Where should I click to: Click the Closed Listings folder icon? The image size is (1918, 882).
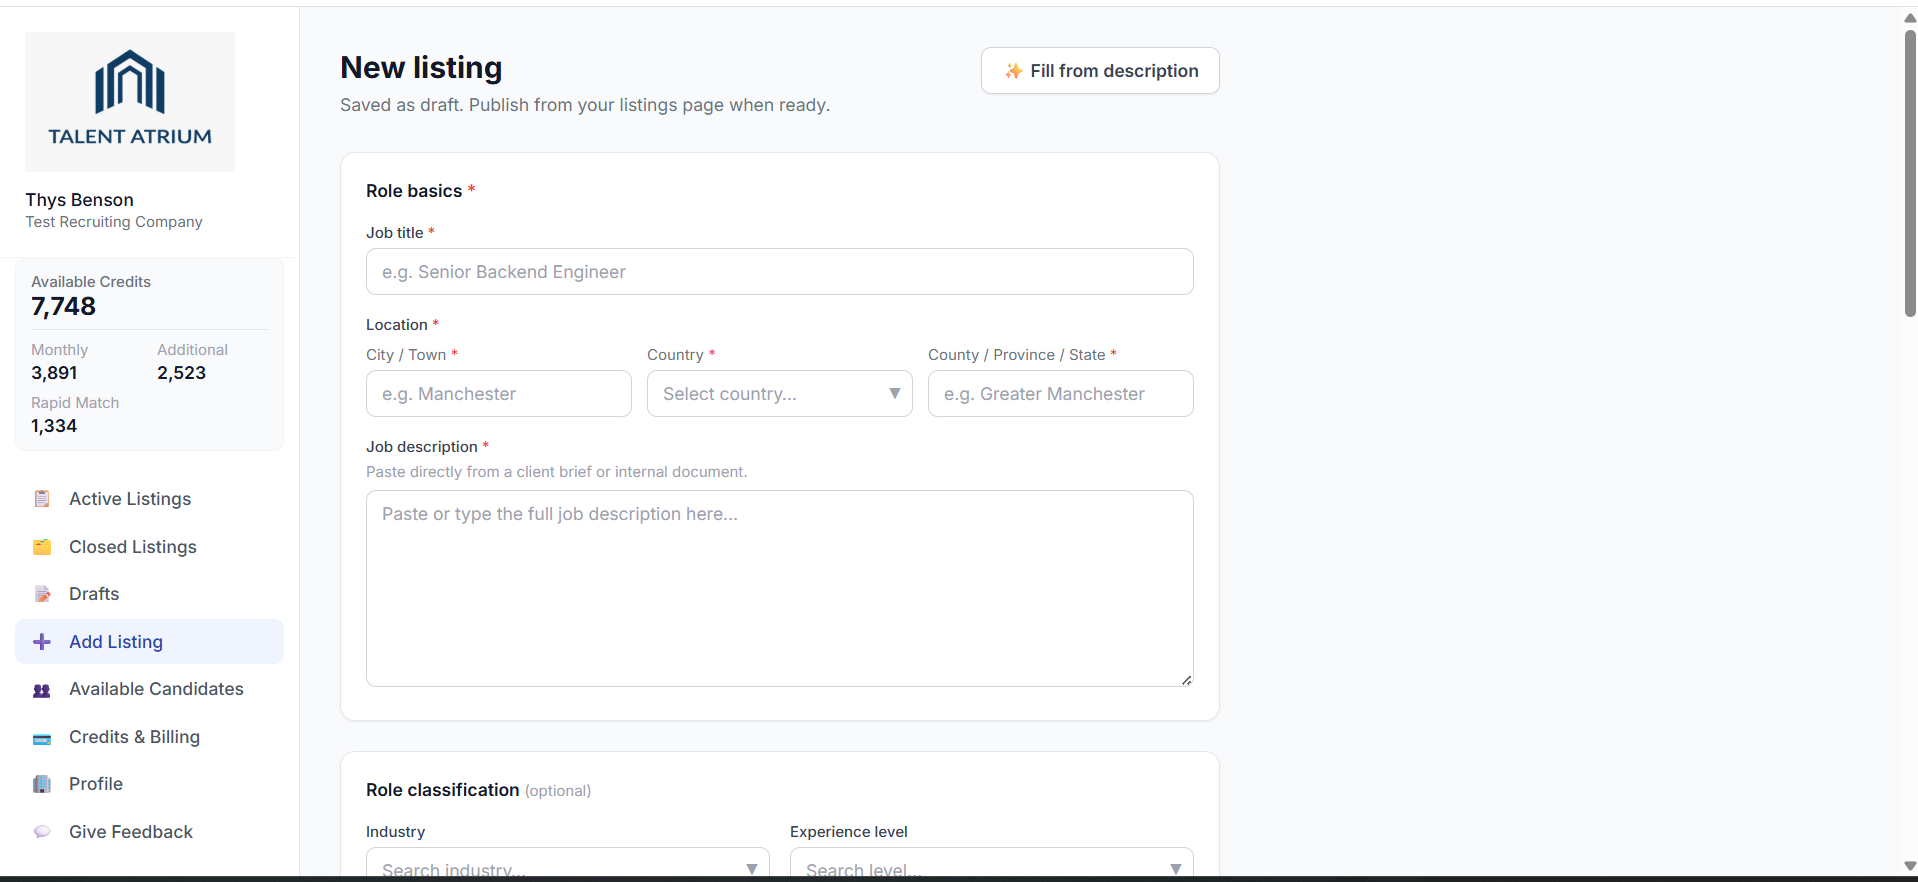coord(42,547)
